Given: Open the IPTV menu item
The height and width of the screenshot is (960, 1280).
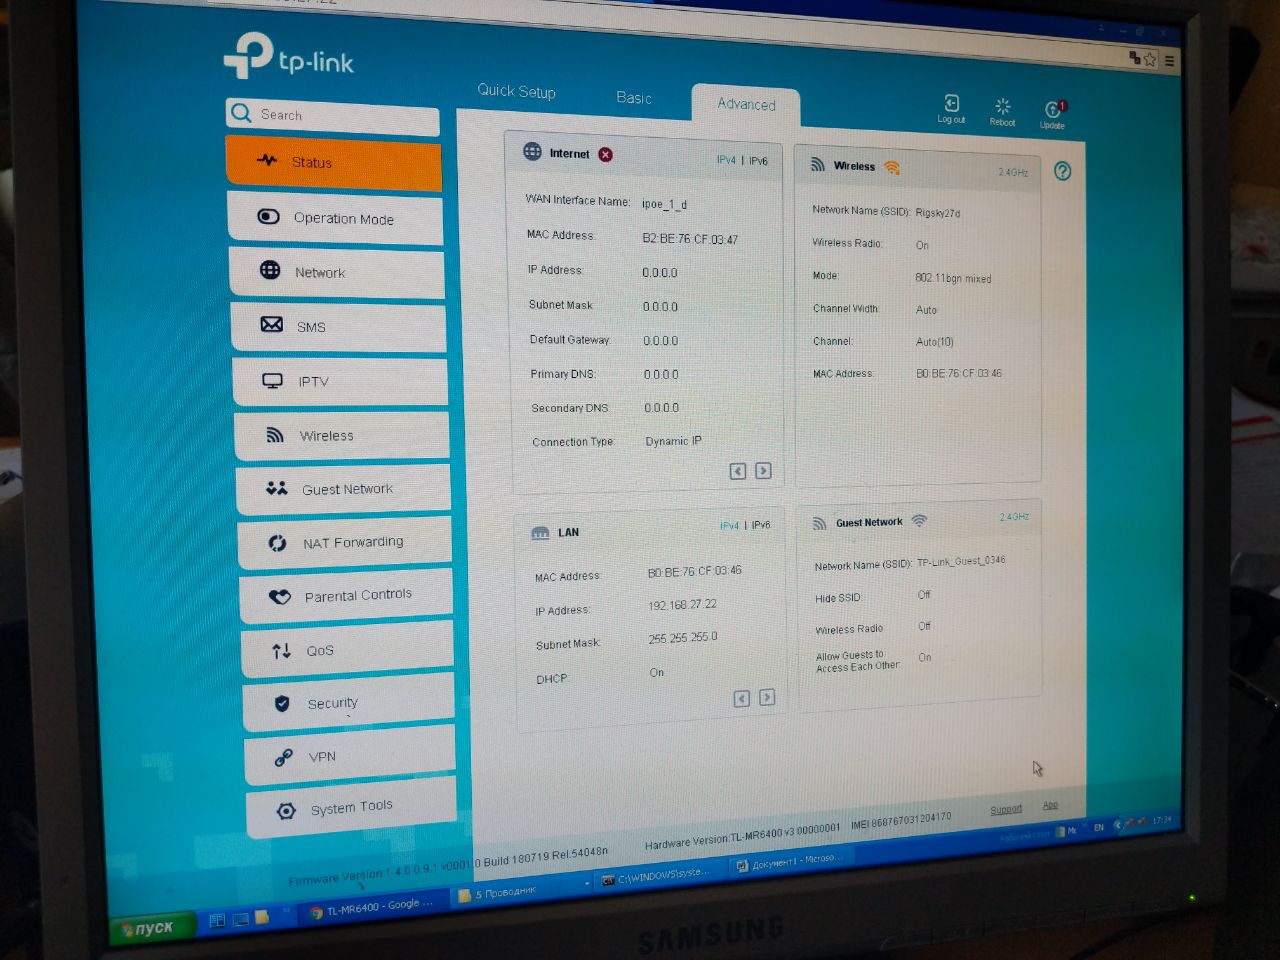Looking at the screenshot, I should pos(341,381).
